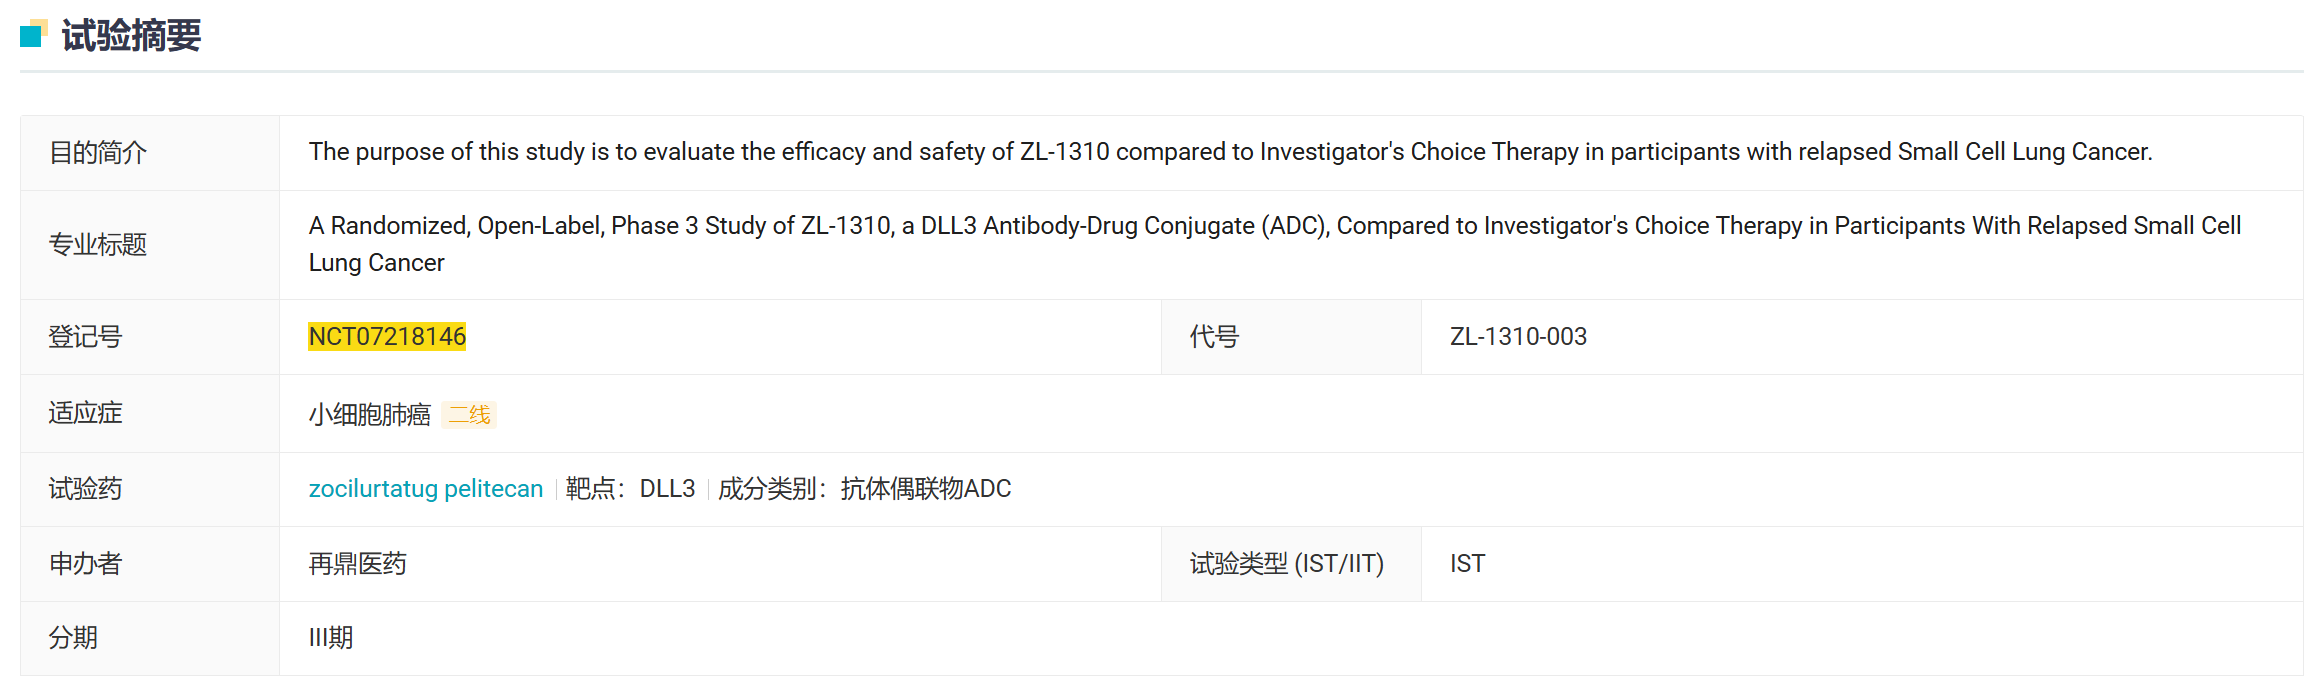Click the study purpose description text
This screenshot has width=2317, height=689.
[1230, 152]
